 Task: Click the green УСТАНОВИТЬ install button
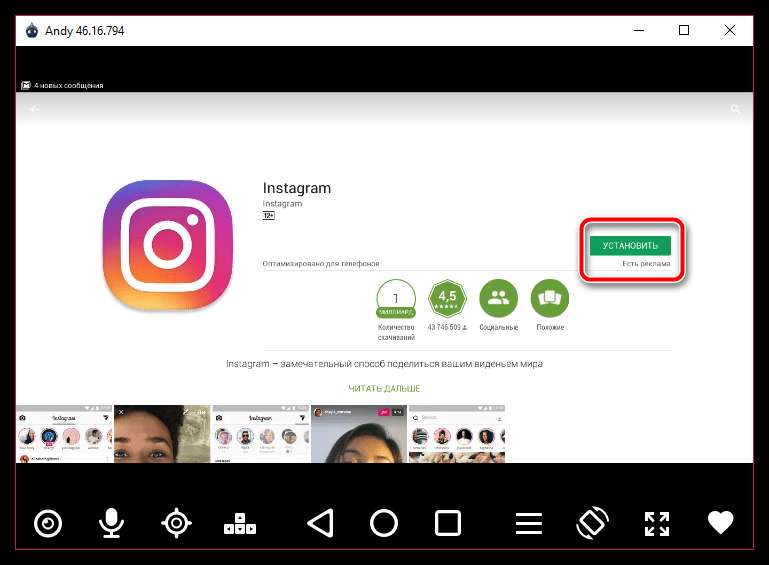pyautogui.click(x=630, y=245)
